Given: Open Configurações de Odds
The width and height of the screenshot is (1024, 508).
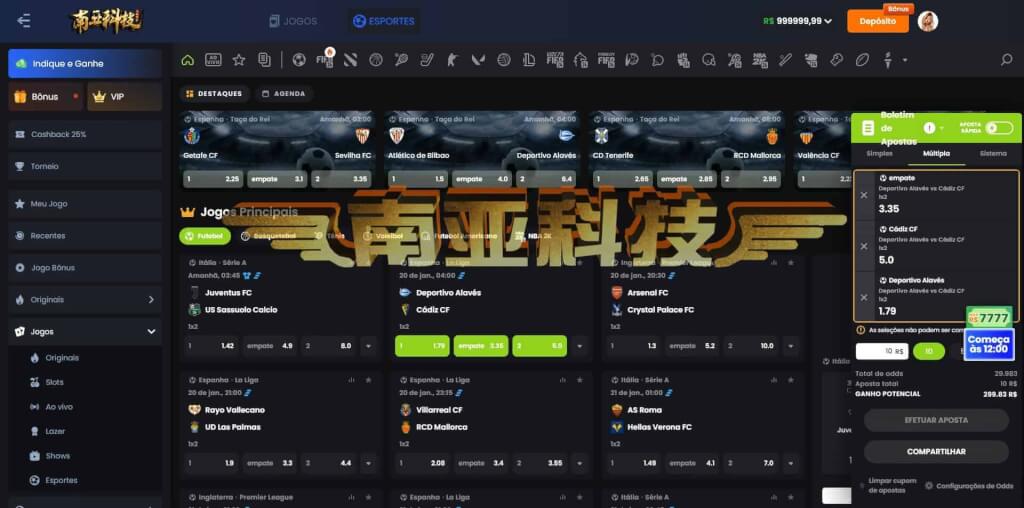Looking at the screenshot, I should click(969, 486).
